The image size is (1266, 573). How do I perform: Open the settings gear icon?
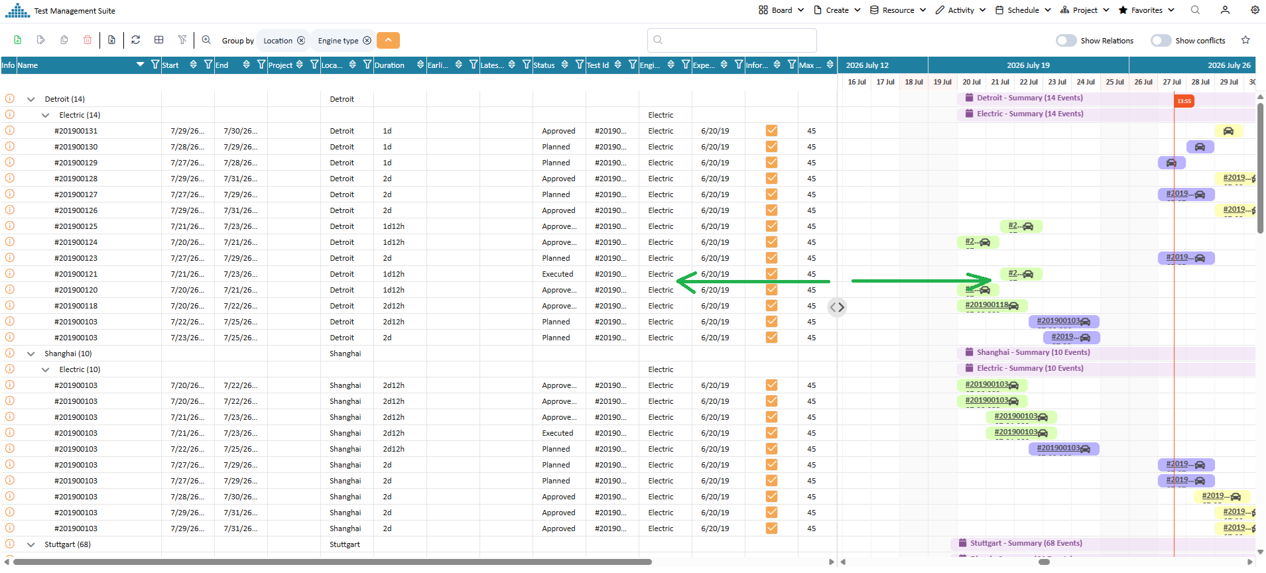(1255, 10)
